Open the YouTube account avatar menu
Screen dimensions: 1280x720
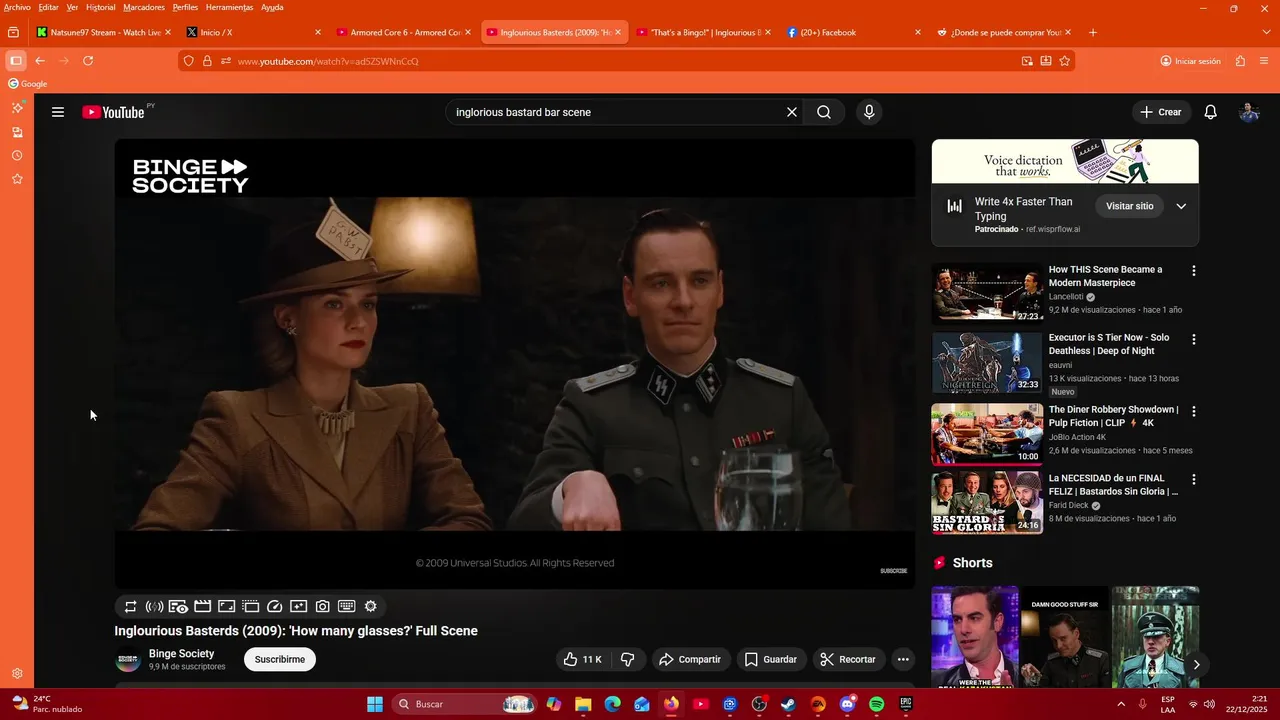(1249, 112)
